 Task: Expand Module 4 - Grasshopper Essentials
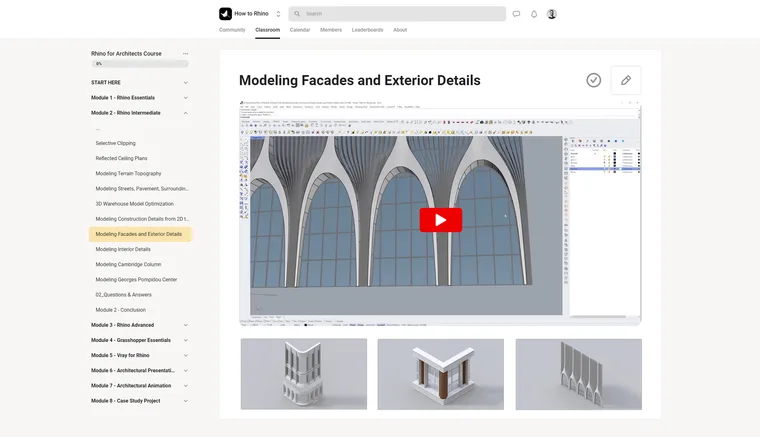[140, 340]
